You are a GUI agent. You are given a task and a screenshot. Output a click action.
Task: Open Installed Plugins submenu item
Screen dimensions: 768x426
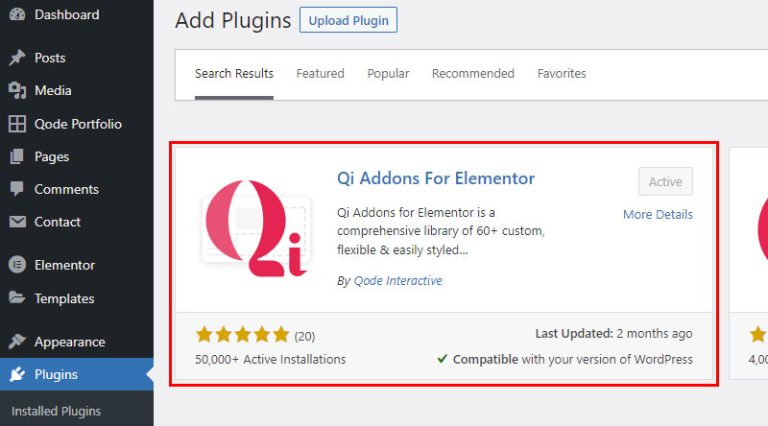coord(56,411)
